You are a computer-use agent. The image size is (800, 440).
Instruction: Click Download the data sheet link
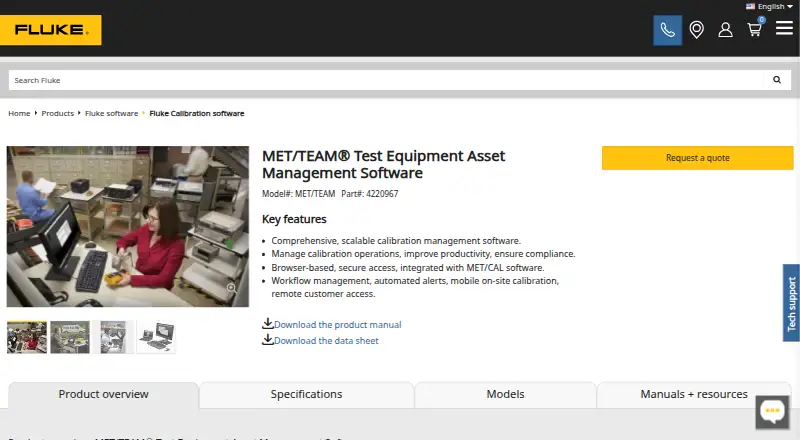(x=327, y=340)
